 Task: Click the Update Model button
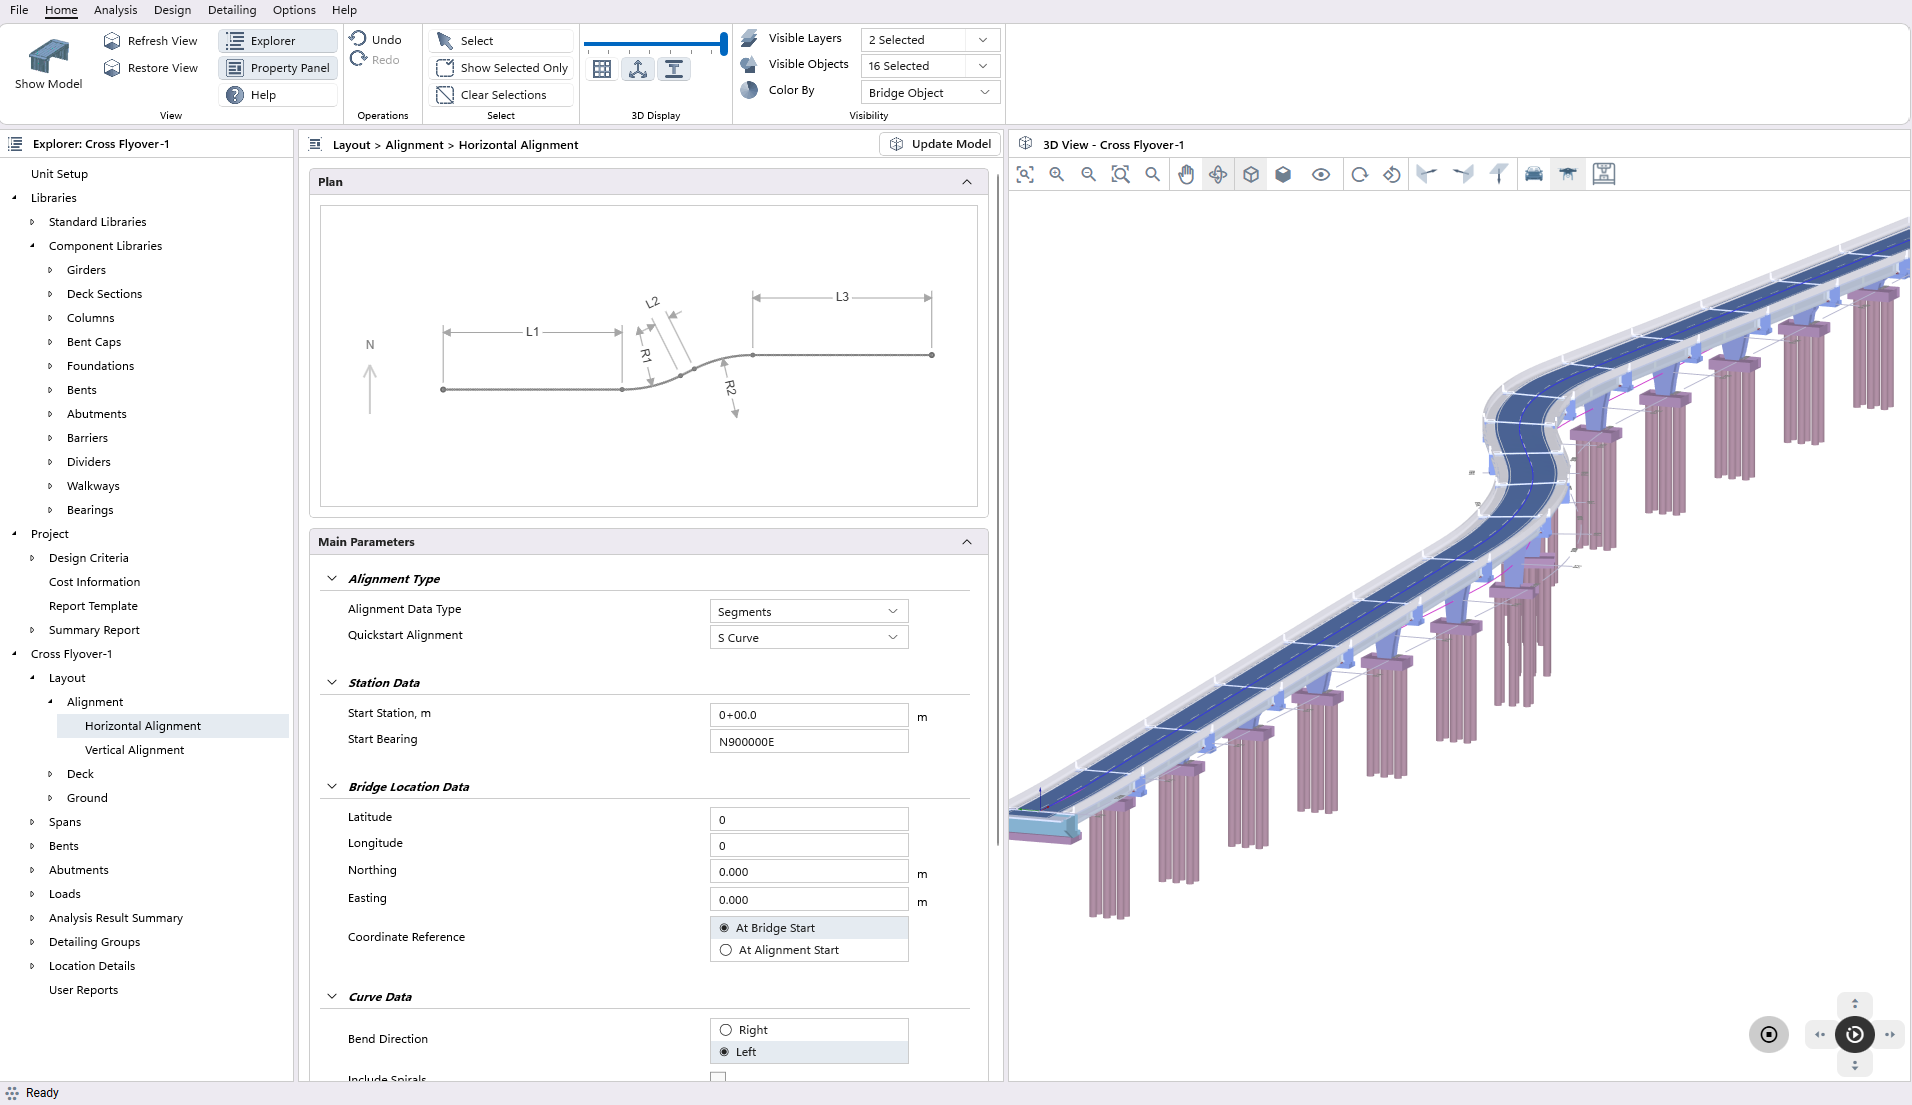940,144
